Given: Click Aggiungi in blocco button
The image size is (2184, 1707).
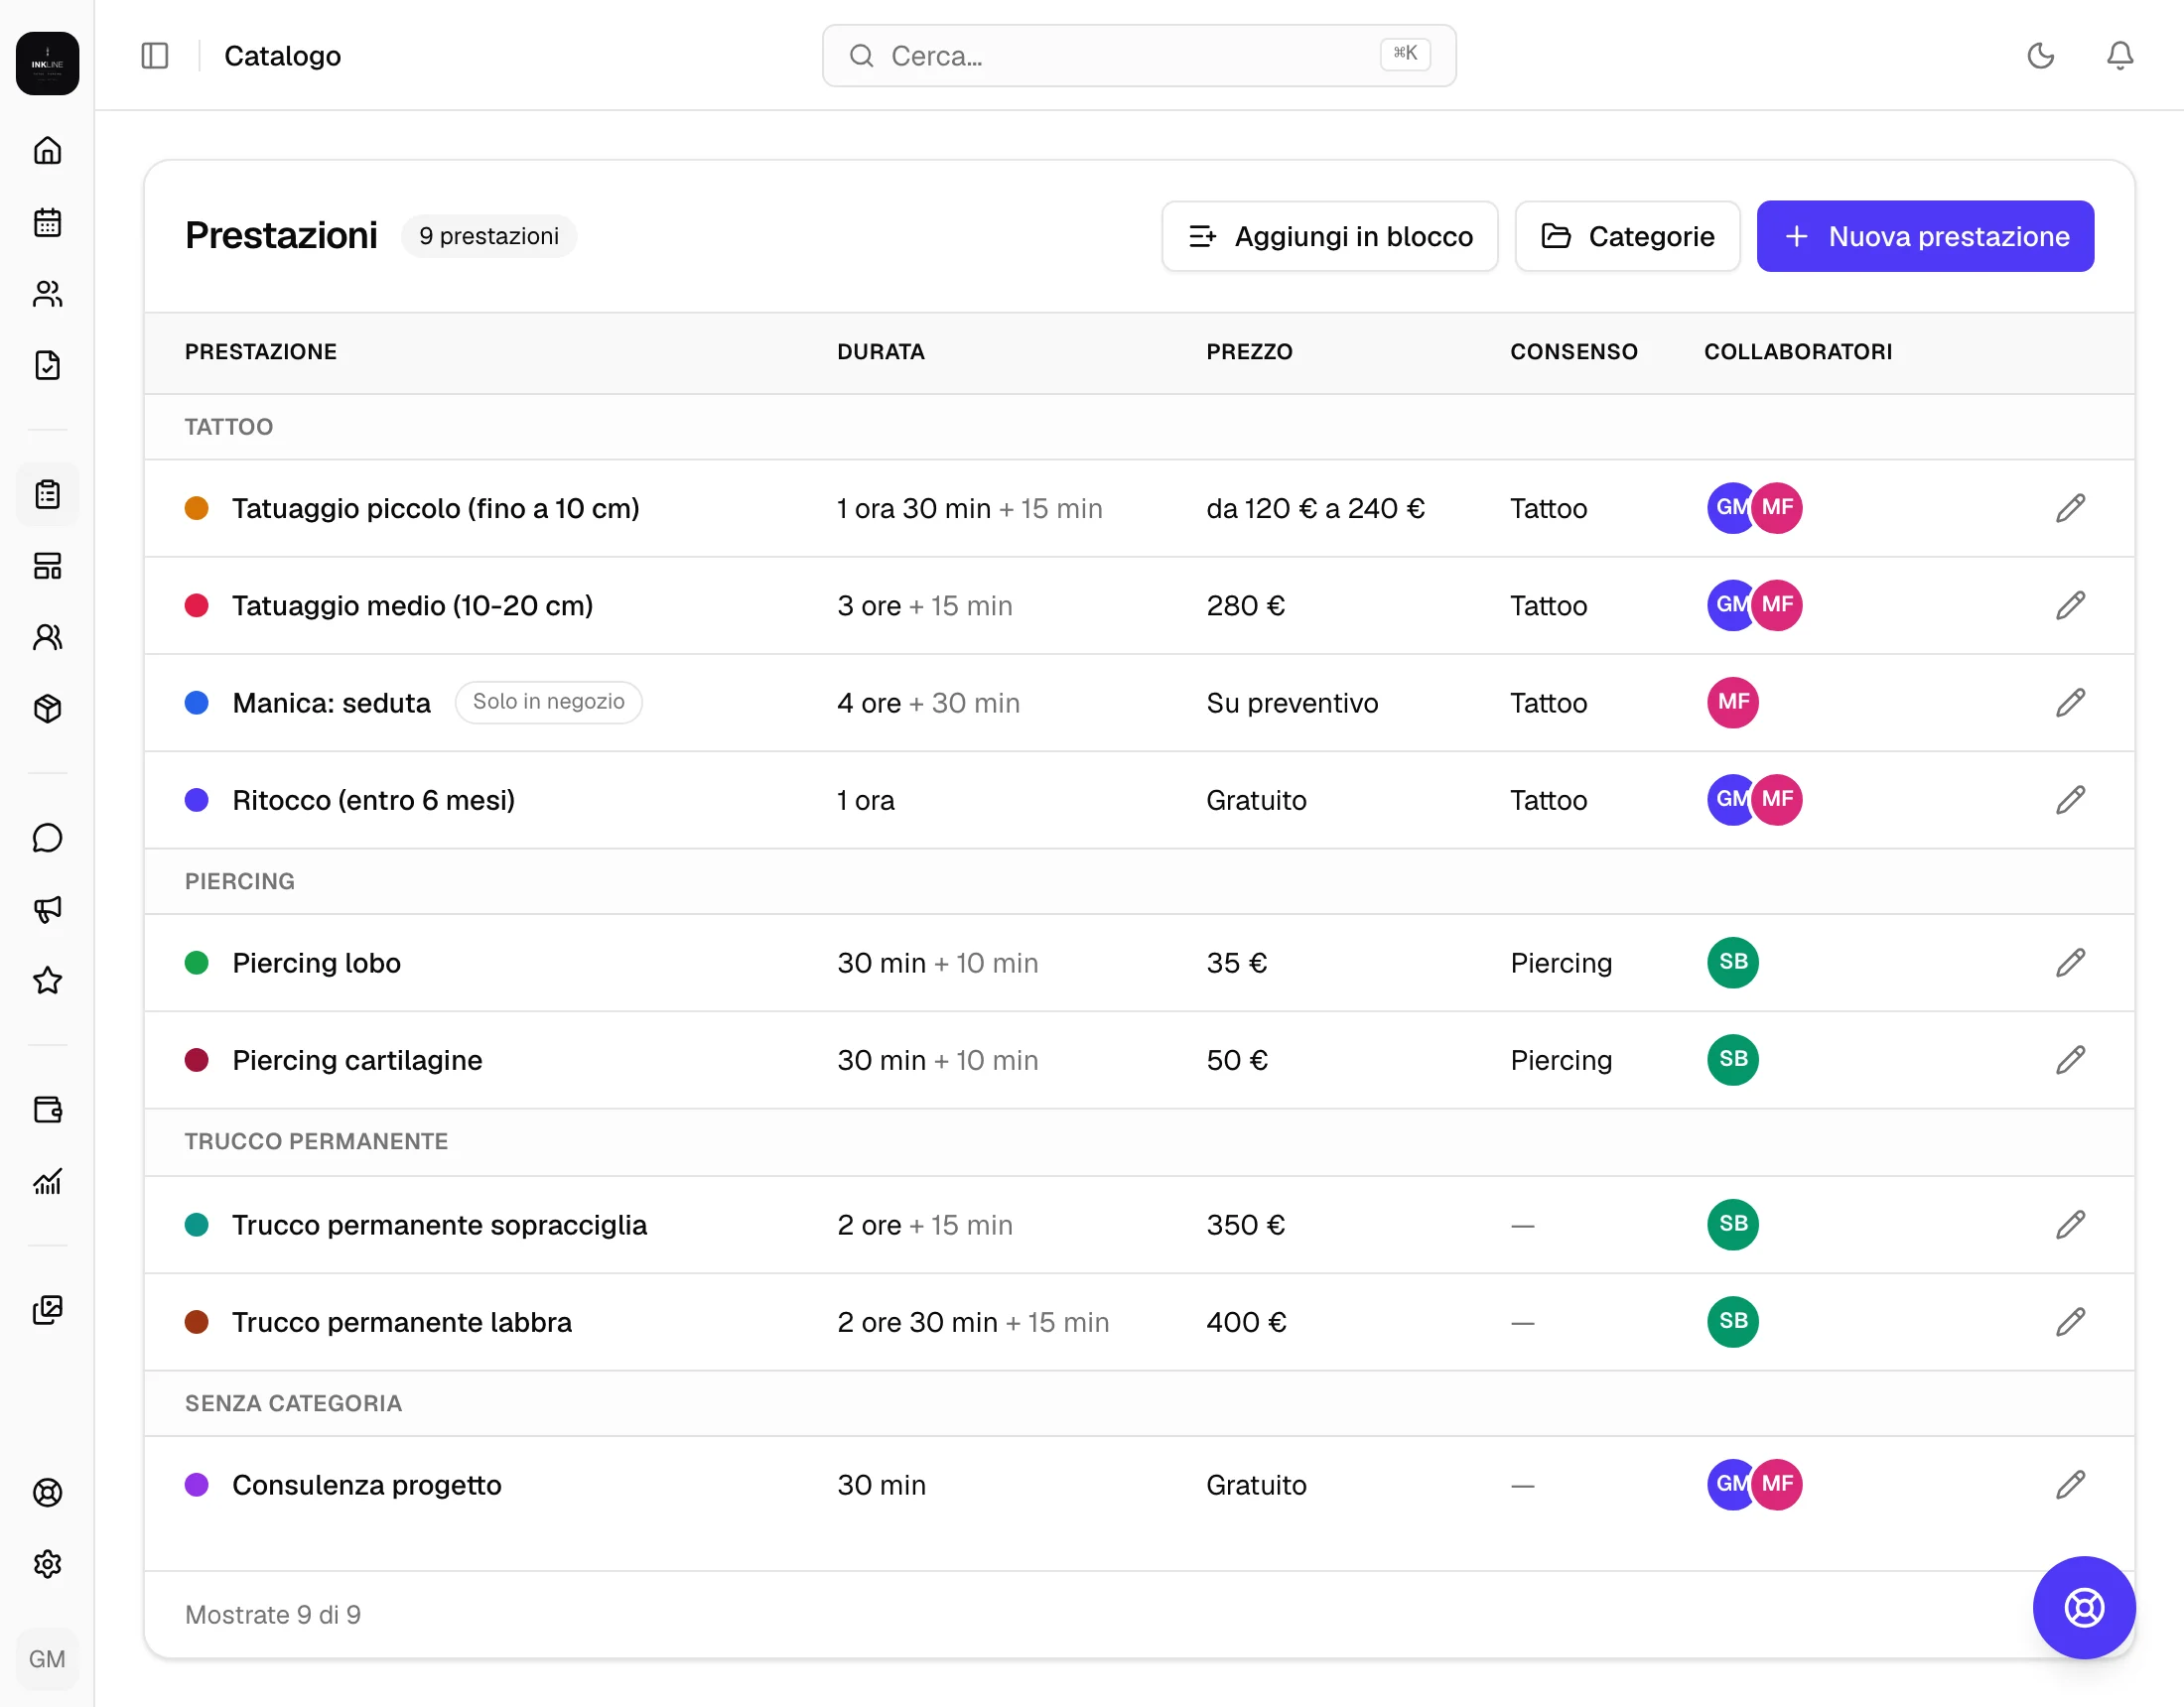Looking at the screenshot, I should [x=1329, y=236].
